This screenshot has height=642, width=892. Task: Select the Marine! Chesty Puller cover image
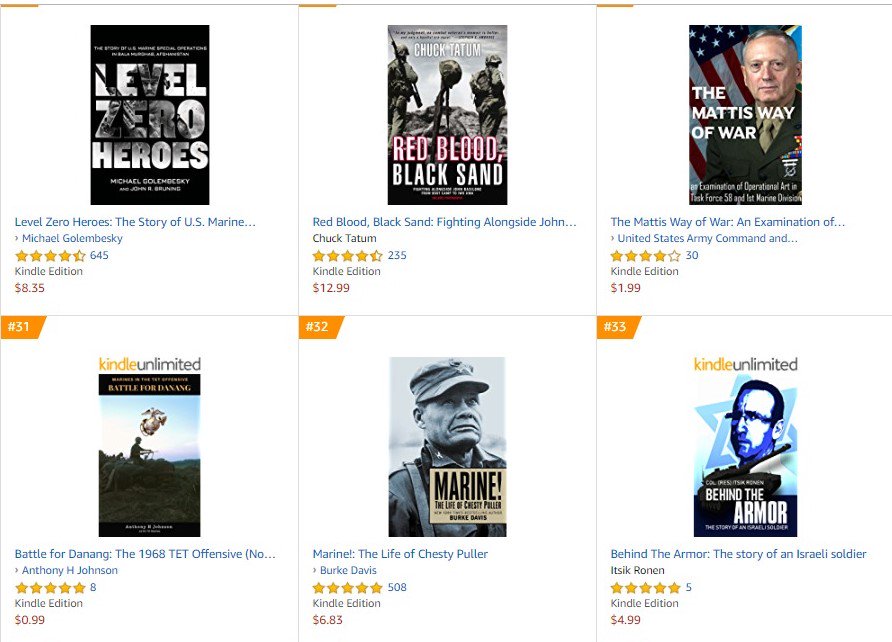(x=447, y=447)
